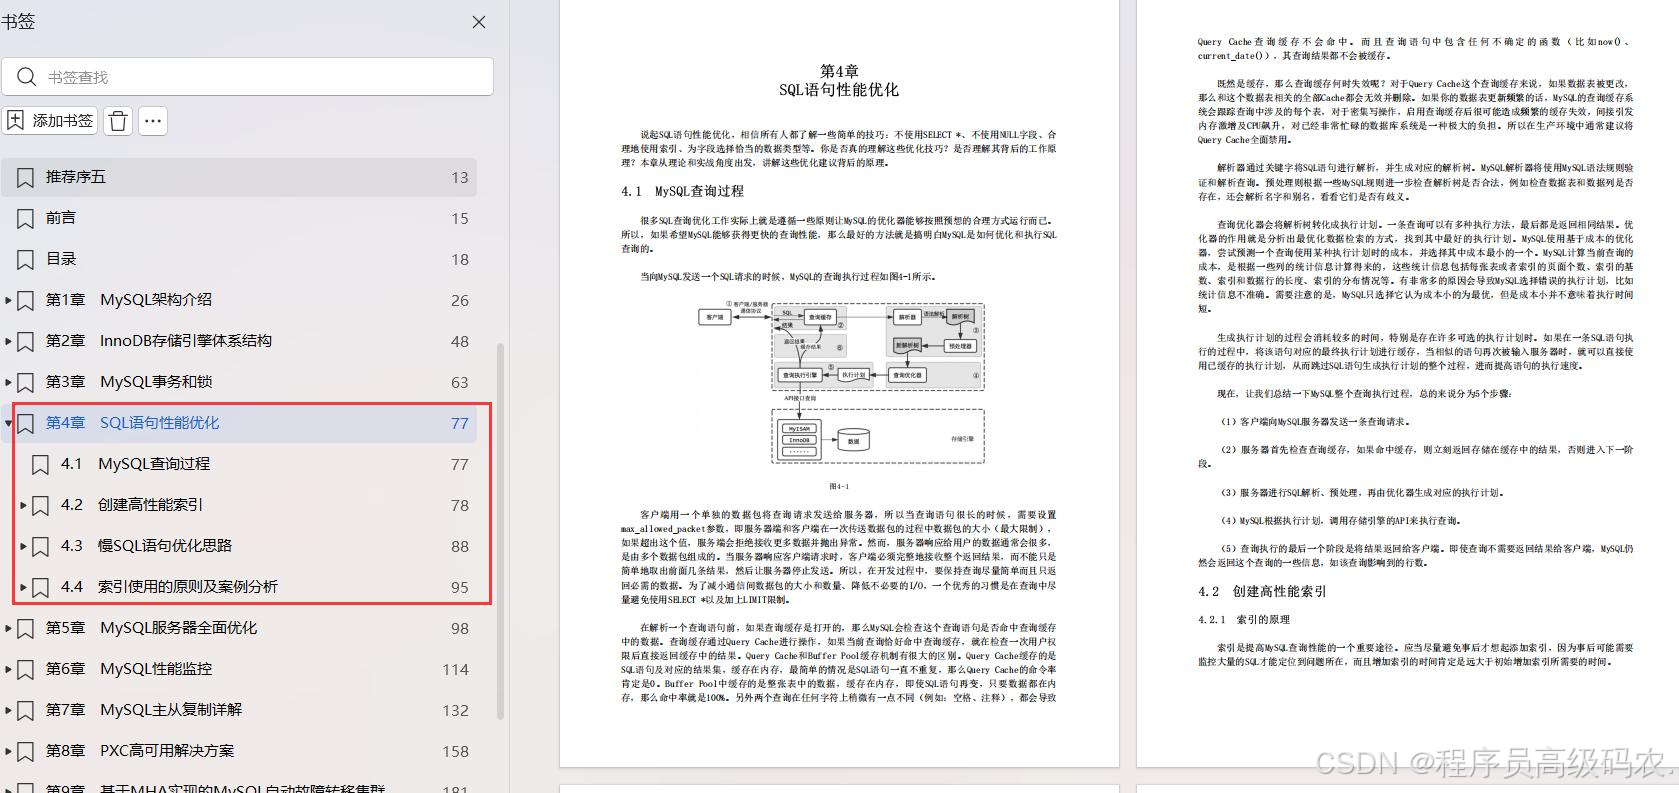1679x793 pixels.
Task: Click page number 132 for 第7章
Action: point(455,711)
